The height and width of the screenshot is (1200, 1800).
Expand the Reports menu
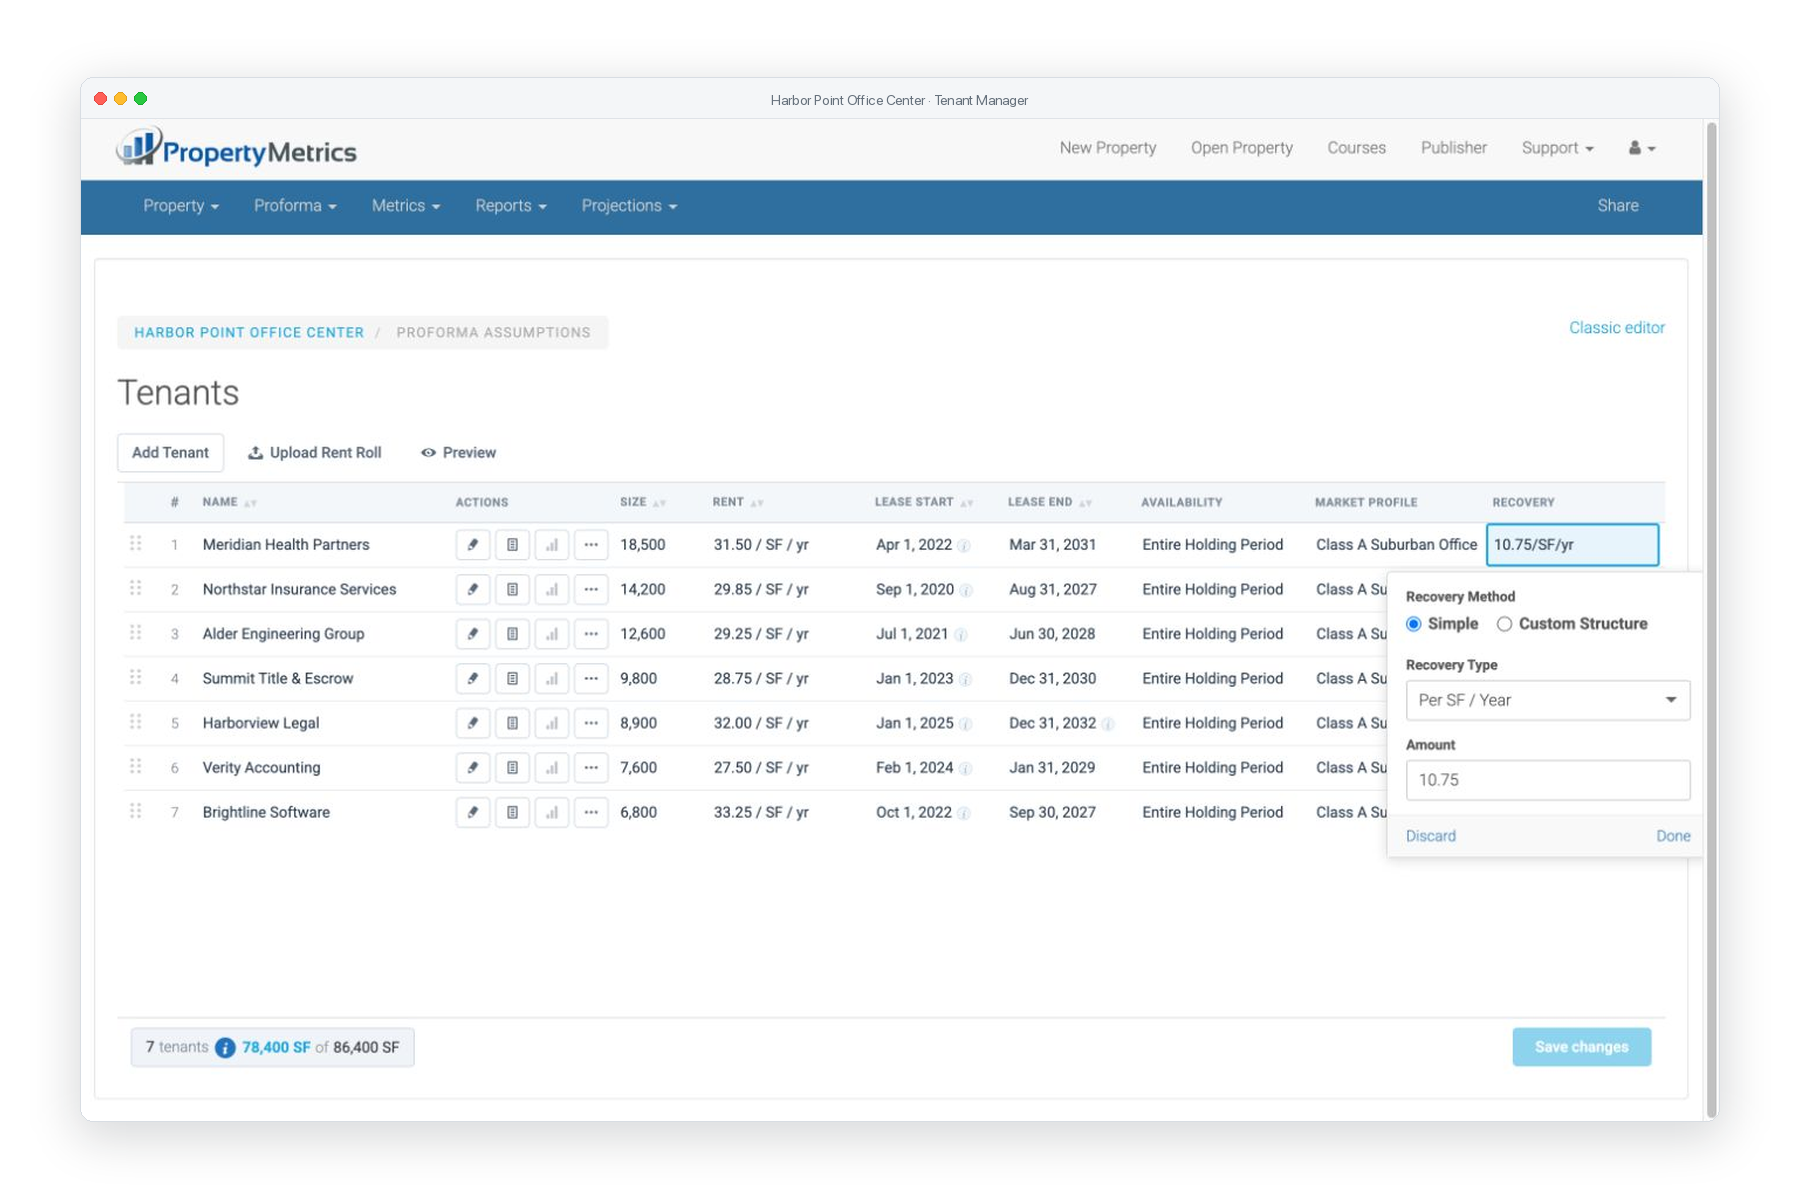pos(511,206)
